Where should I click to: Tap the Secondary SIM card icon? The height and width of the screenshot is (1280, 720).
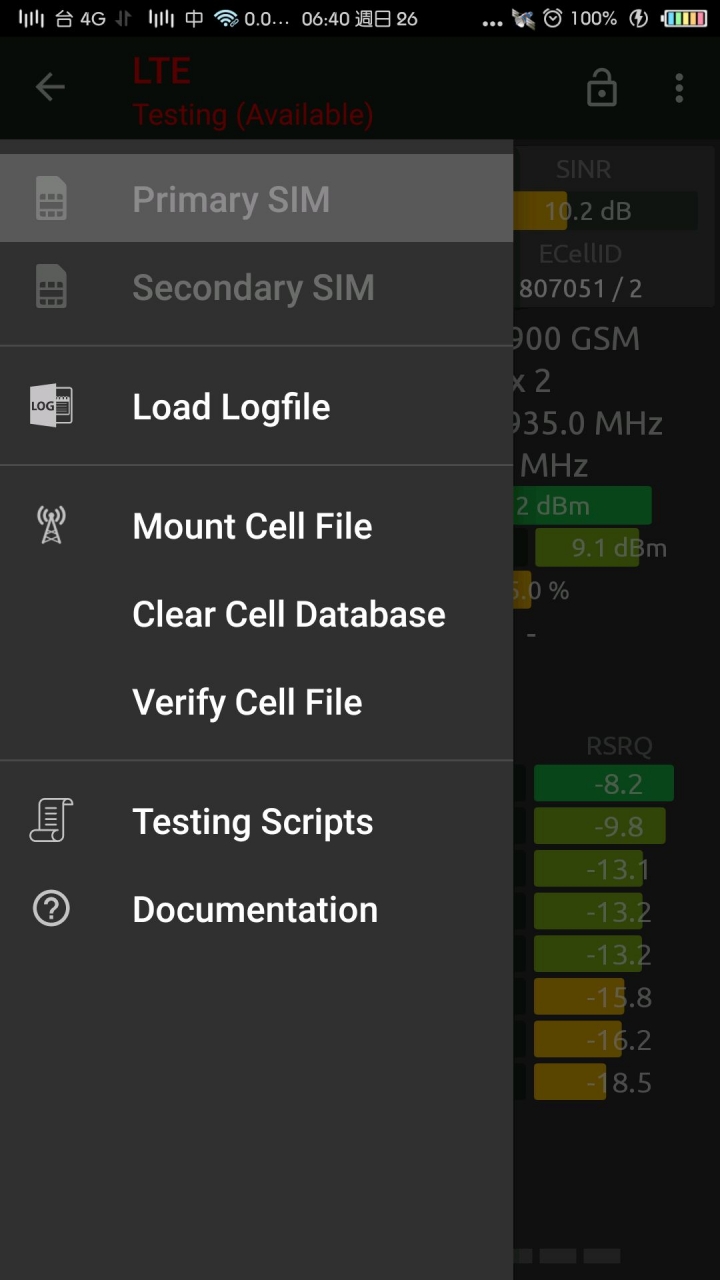51,287
